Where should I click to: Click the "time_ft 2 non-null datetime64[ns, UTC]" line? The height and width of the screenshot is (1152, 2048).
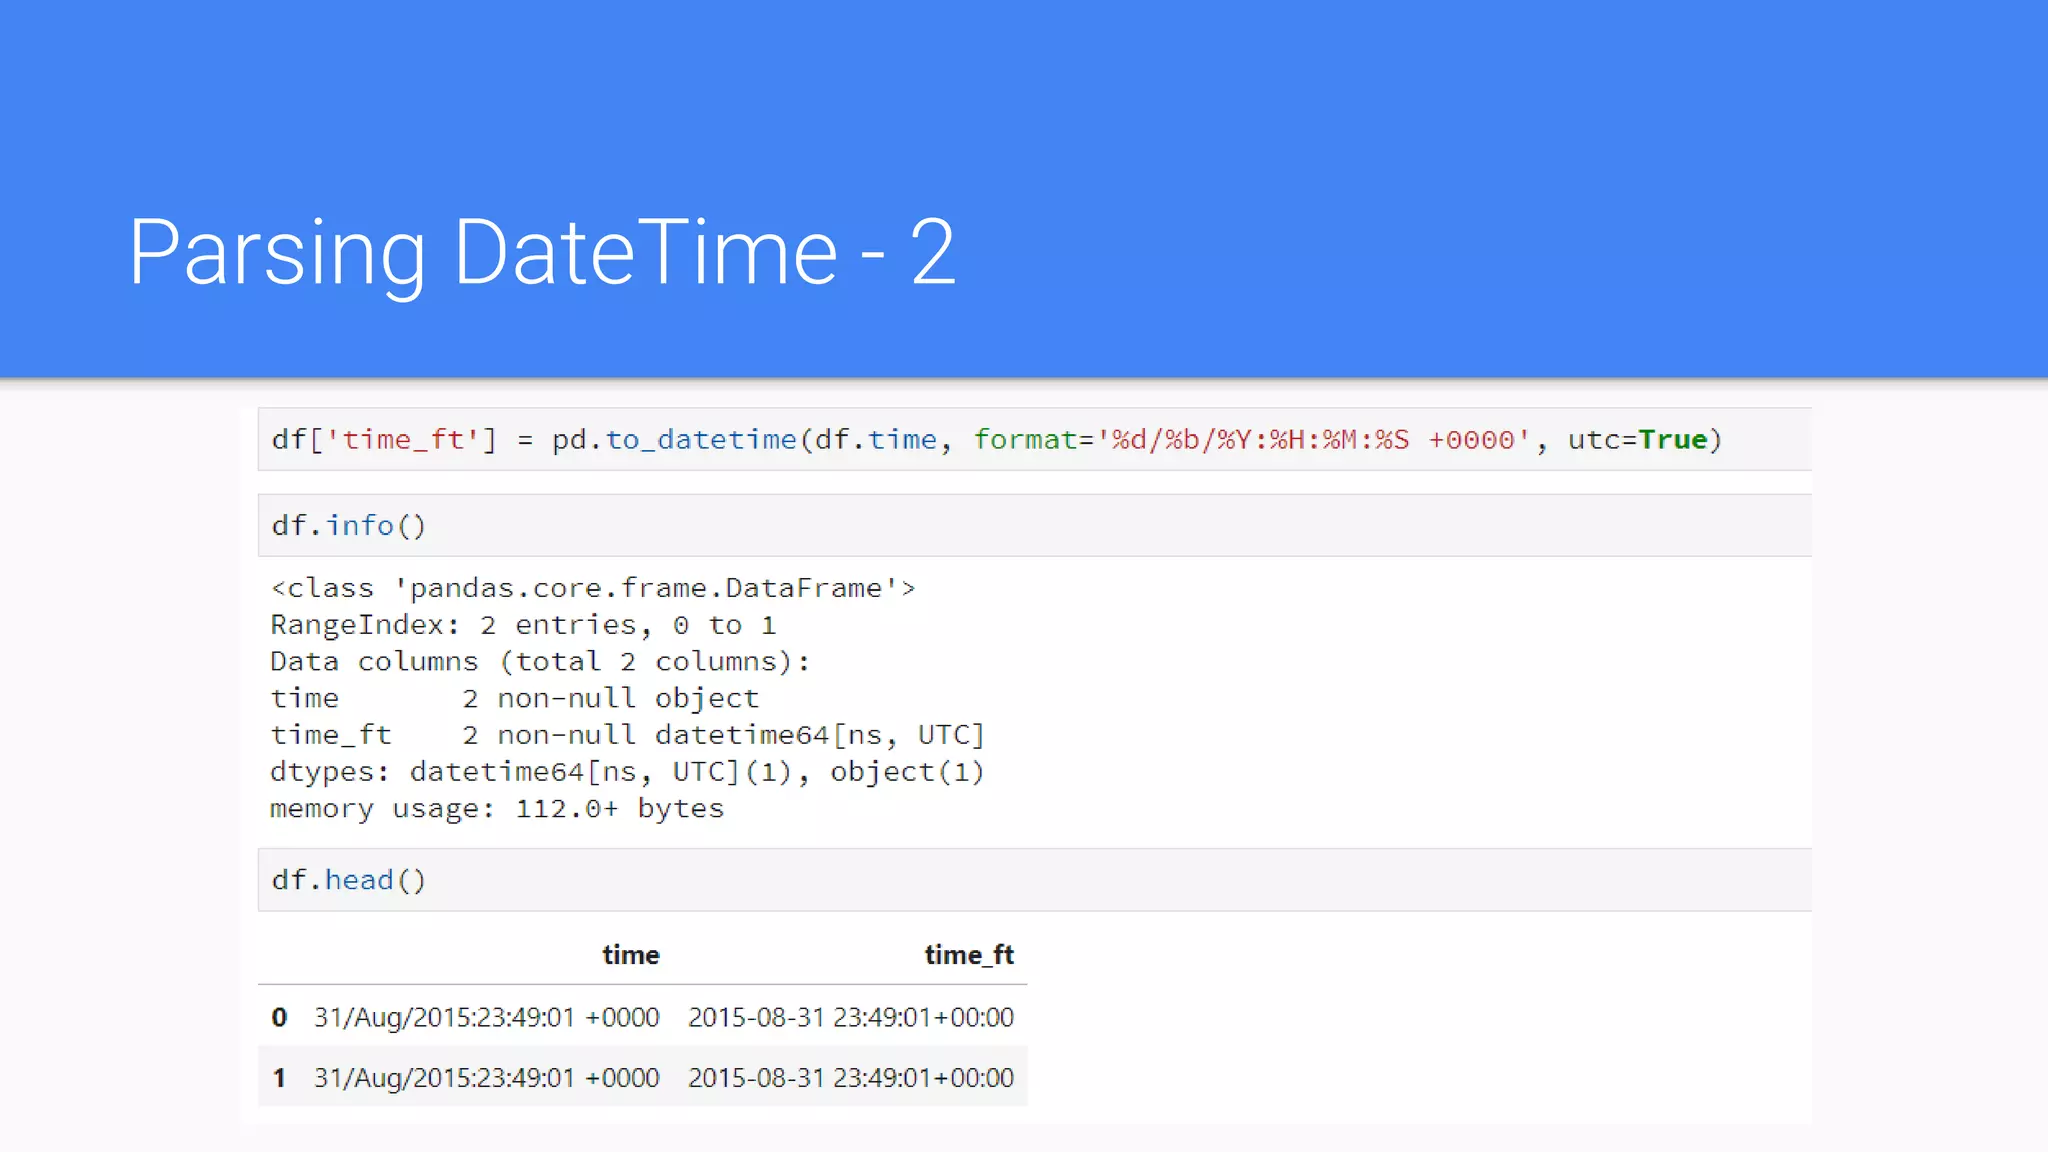pos(627,735)
